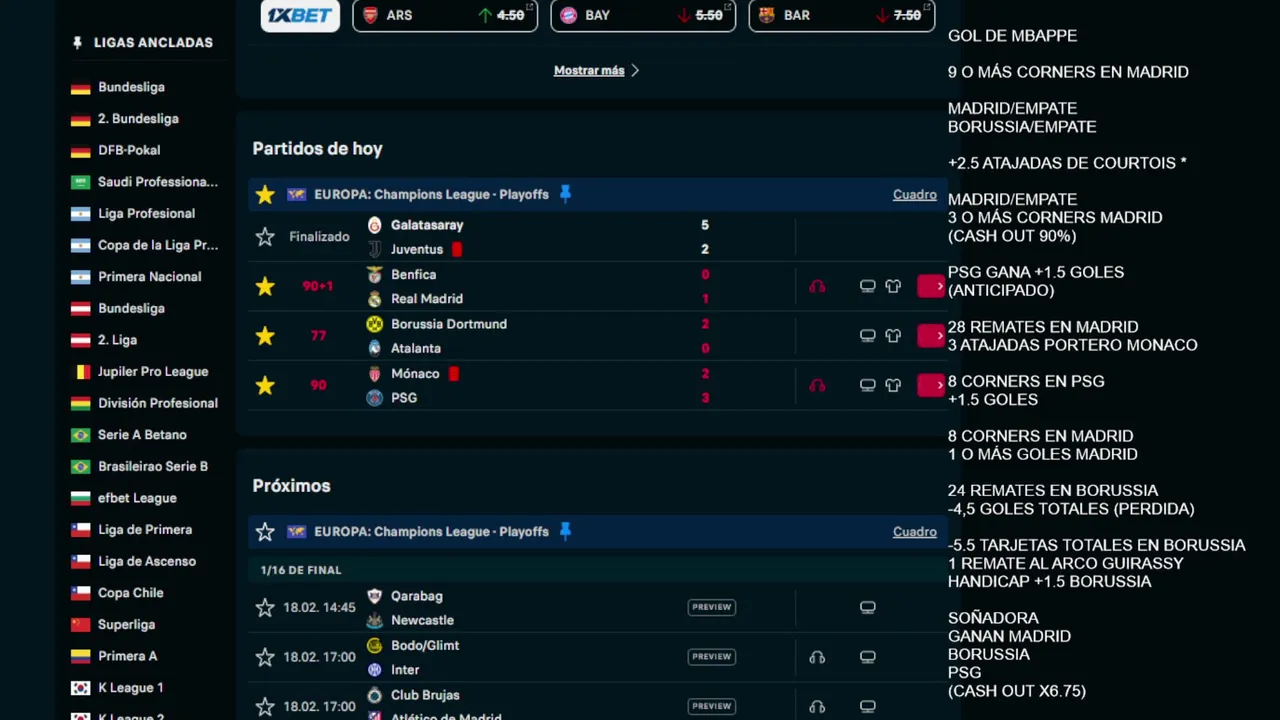The width and height of the screenshot is (1280, 720).
Task: Unstar the Mónaco vs PSG match
Action: 265,385
